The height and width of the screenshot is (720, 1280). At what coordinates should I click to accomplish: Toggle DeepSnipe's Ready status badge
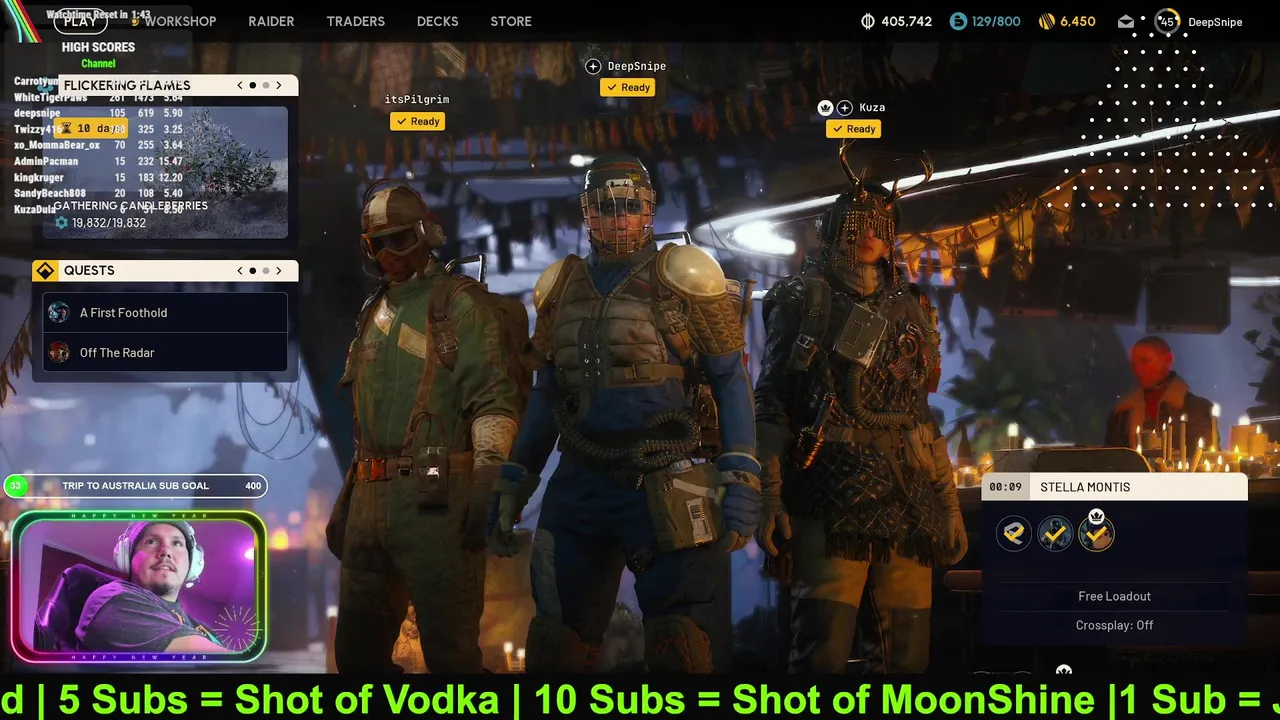(628, 87)
